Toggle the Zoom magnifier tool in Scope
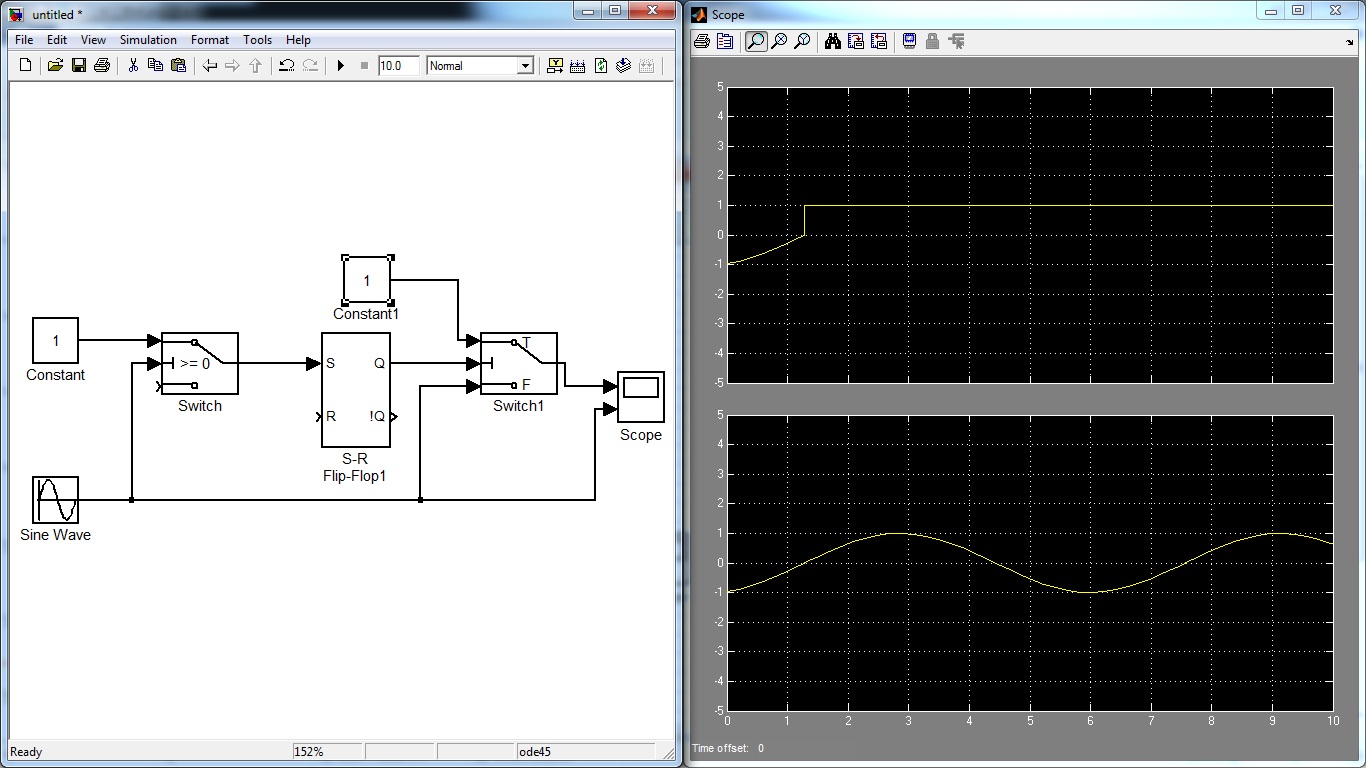This screenshot has width=1366, height=768. click(756, 41)
